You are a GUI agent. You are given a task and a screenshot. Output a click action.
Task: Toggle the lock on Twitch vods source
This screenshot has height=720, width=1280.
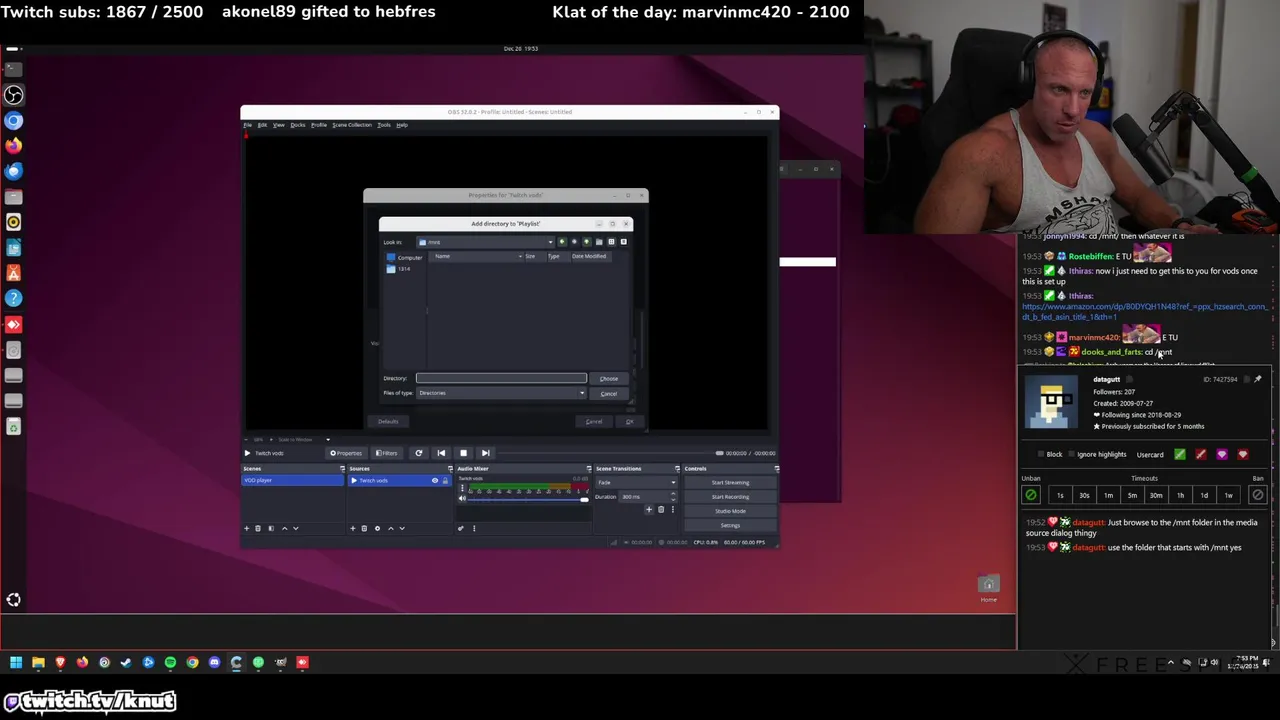[x=445, y=481]
